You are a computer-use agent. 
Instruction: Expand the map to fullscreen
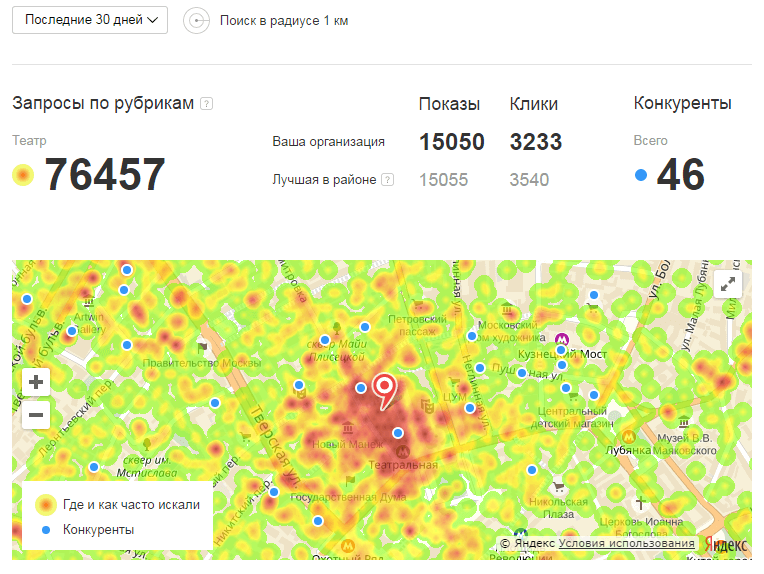(x=728, y=284)
